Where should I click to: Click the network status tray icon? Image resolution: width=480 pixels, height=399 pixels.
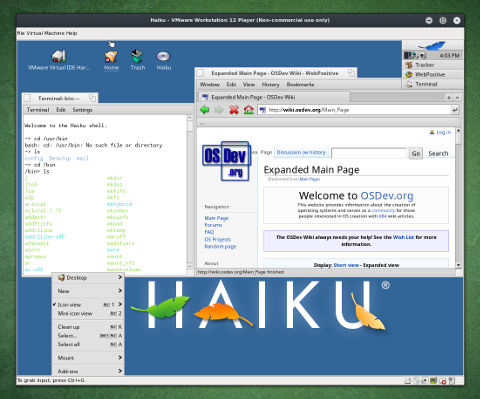point(415,55)
